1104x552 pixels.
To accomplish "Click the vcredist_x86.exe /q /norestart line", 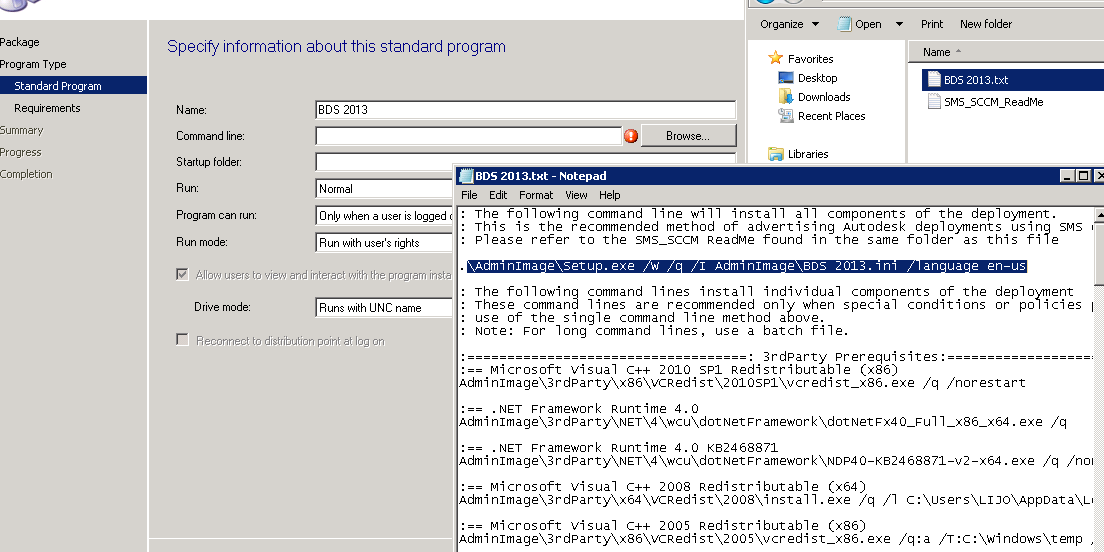I will click(742, 383).
